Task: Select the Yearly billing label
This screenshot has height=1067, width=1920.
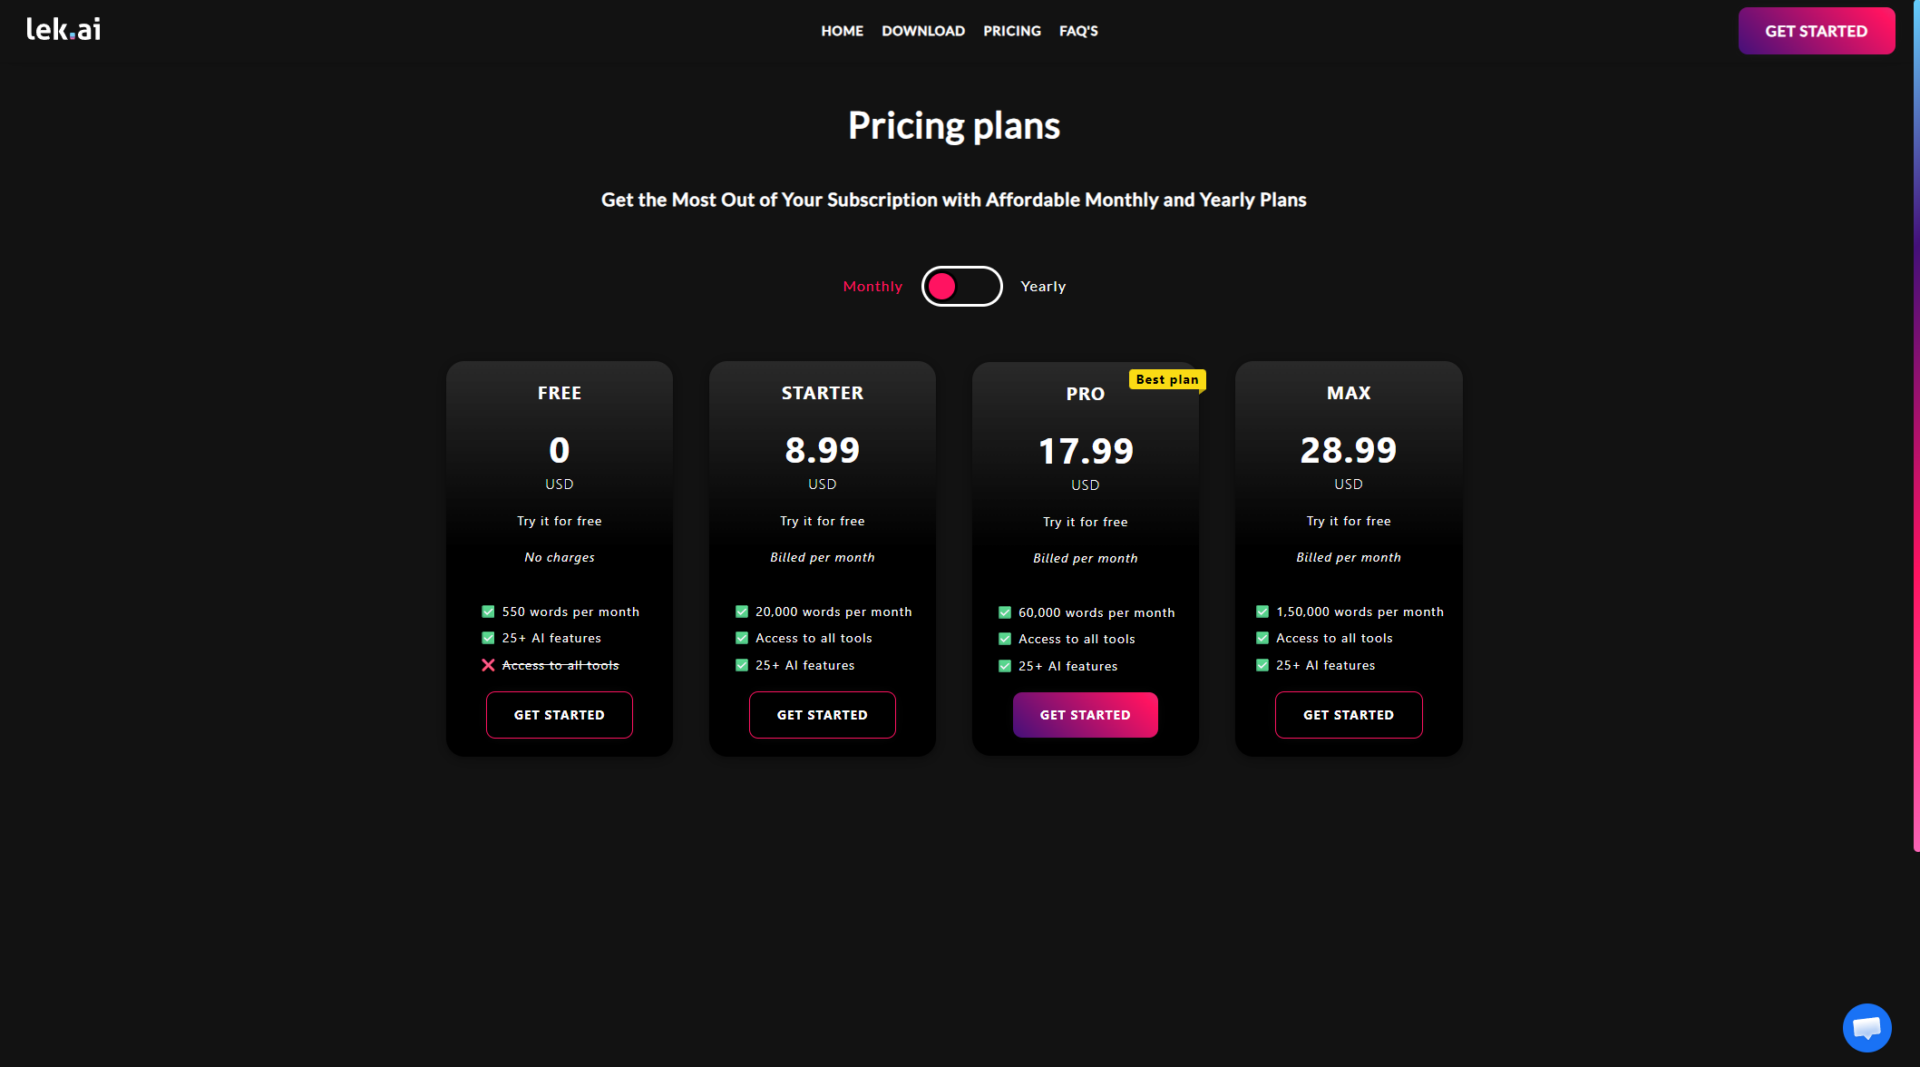Action: click(x=1043, y=286)
